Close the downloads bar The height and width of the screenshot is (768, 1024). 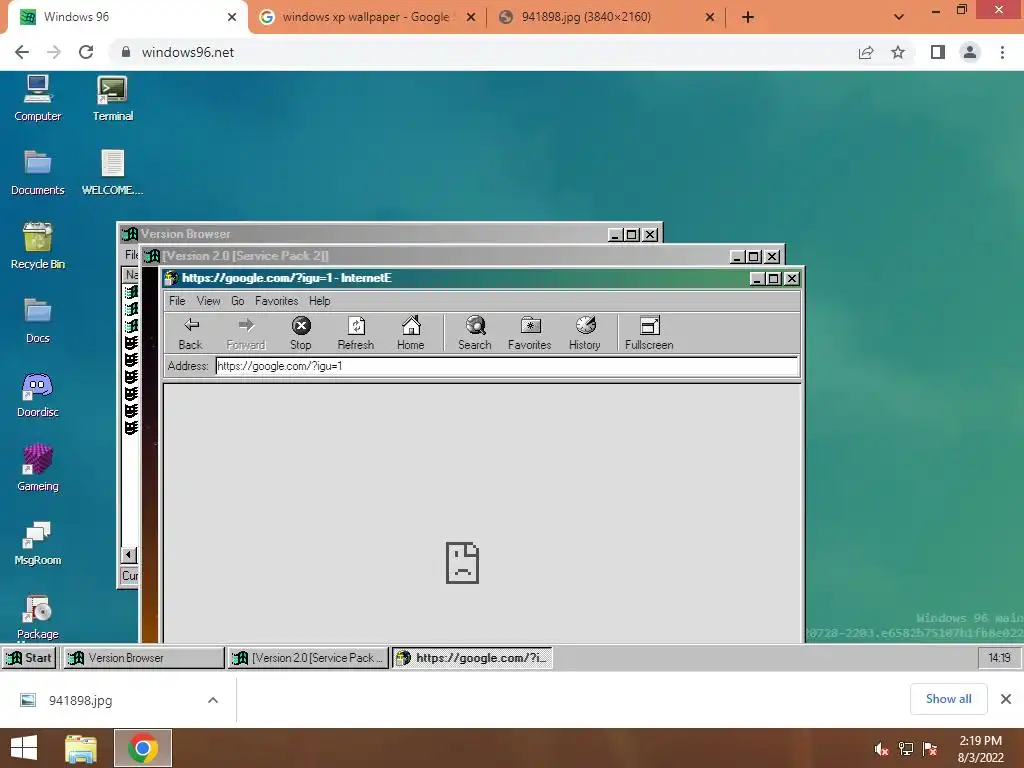tap(1006, 699)
